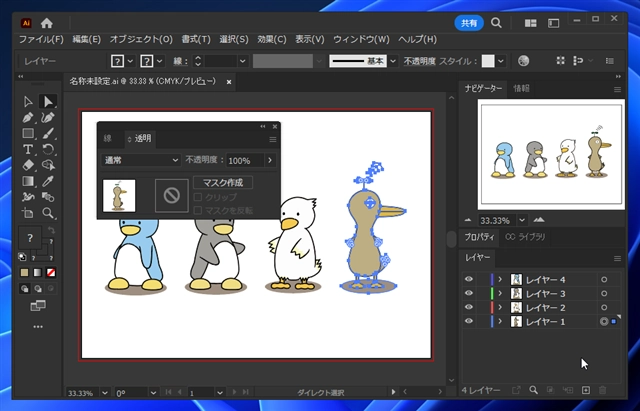Open the workspace switcher icon

click(553, 23)
